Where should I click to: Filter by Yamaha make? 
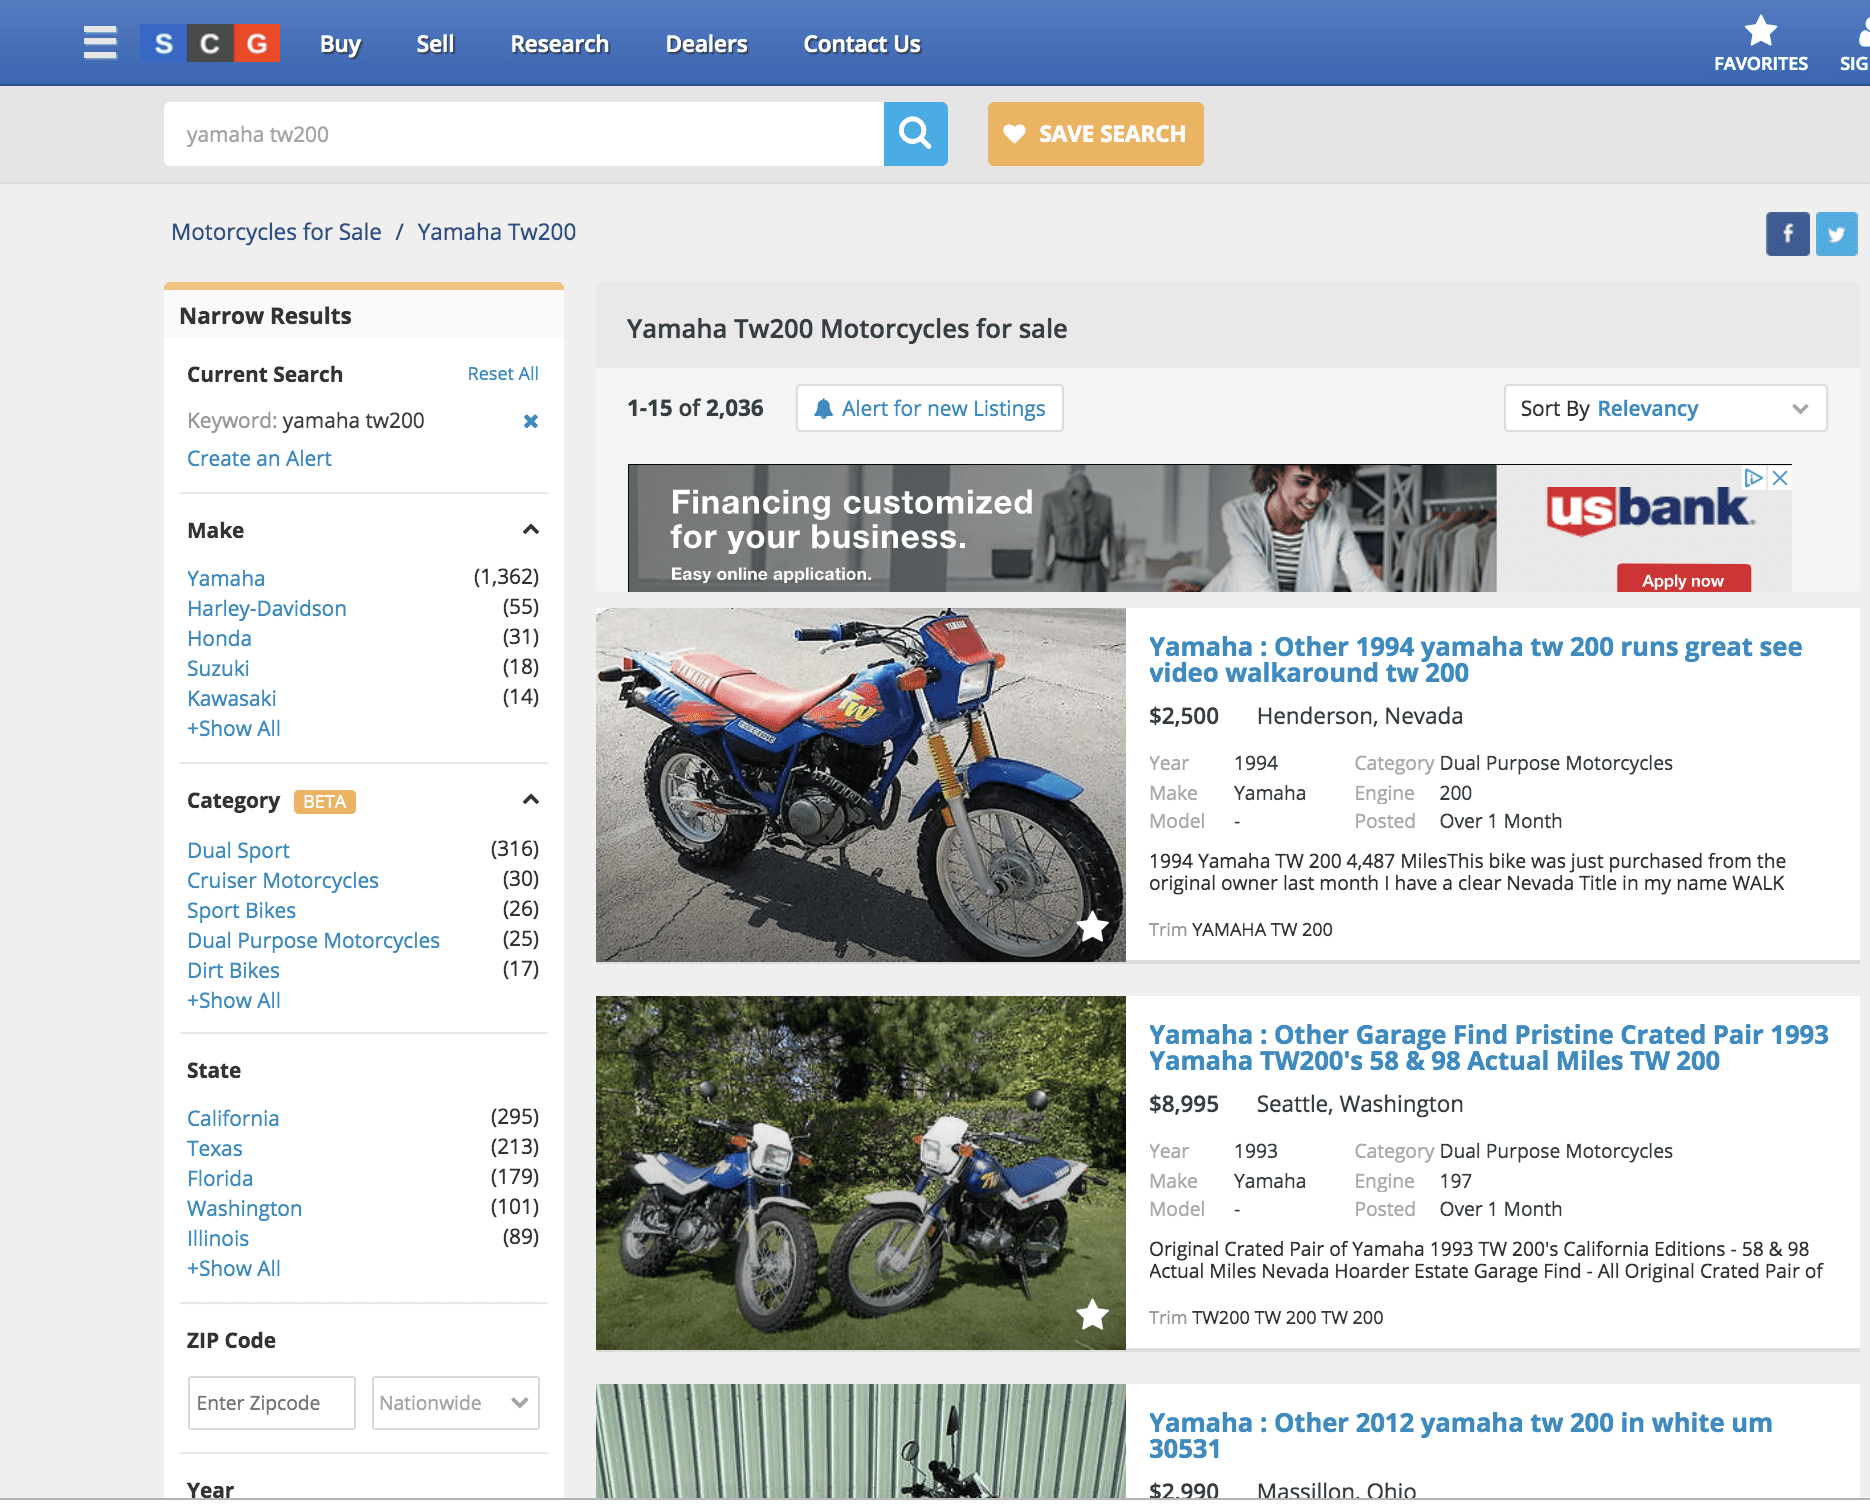(226, 578)
